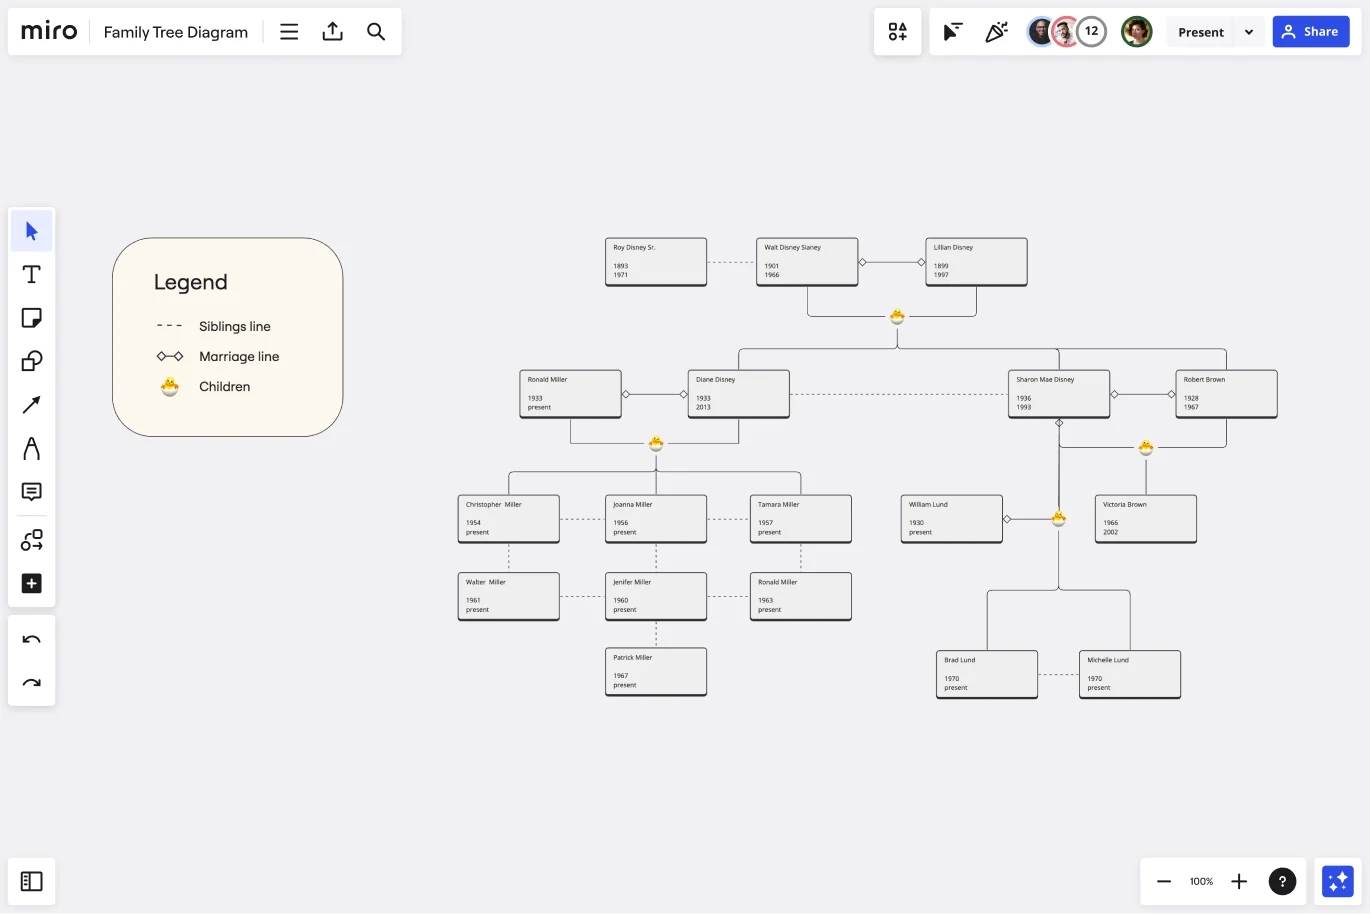Open the main hamburger menu

(x=289, y=32)
